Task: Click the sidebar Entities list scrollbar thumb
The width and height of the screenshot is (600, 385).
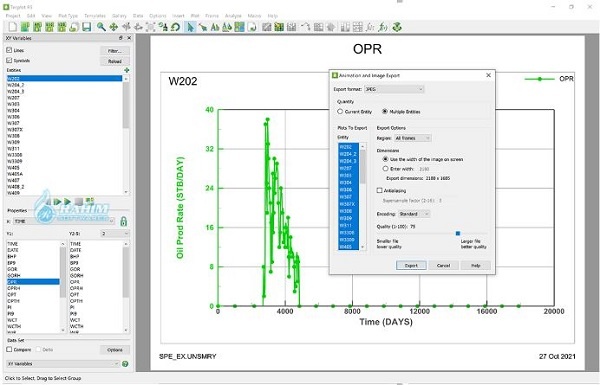Action: [126, 104]
